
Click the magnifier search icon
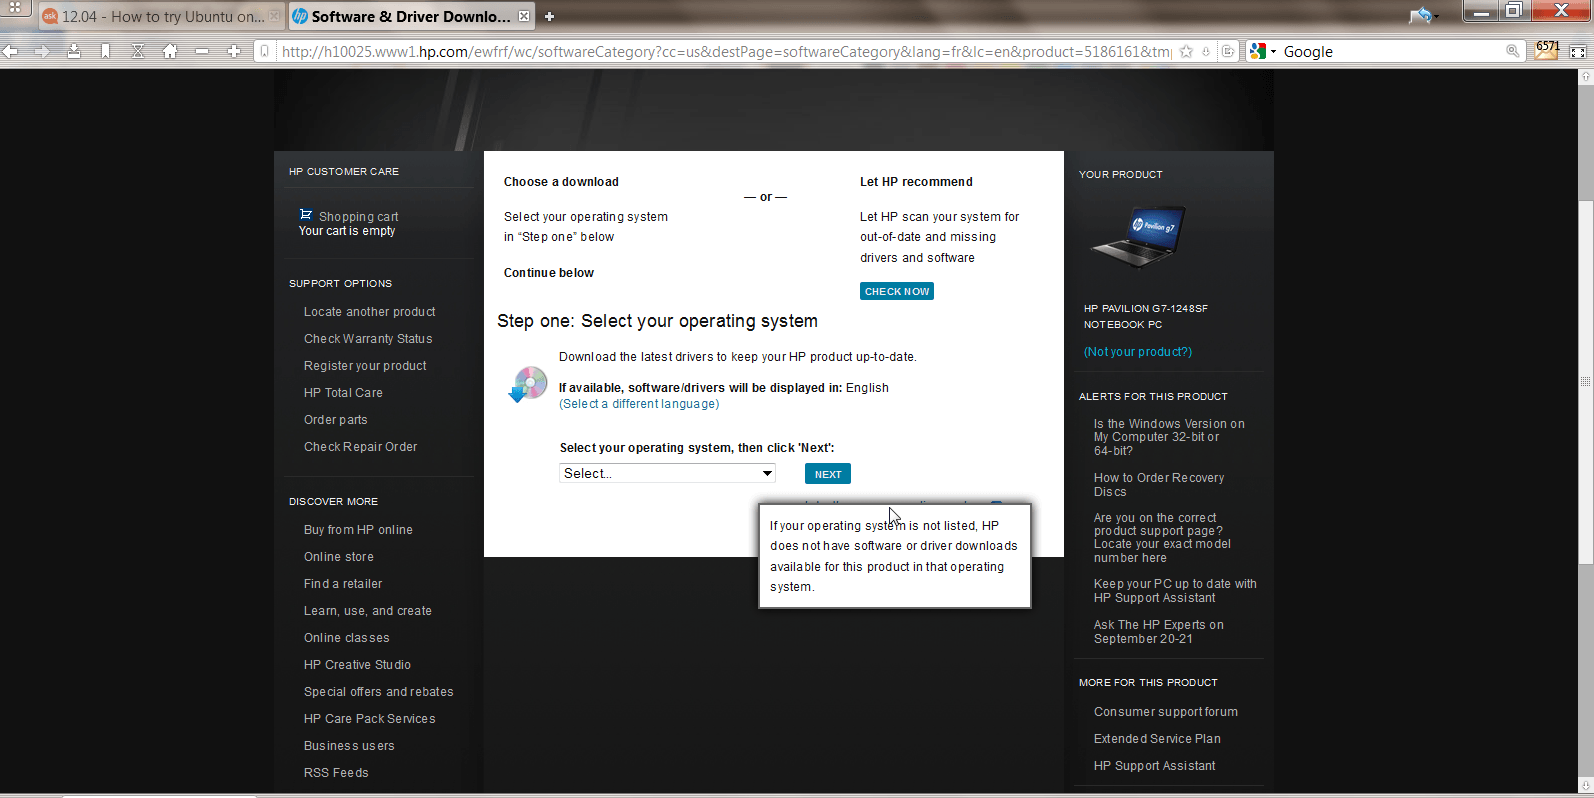pyautogui.click(x=1513, y=51)
